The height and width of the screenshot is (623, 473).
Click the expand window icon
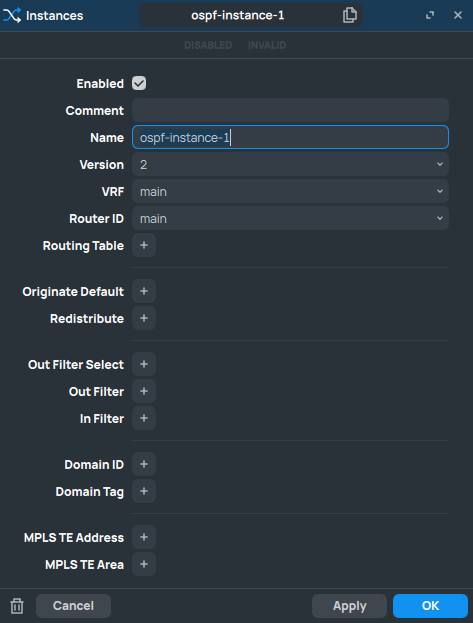[x=430, y=15]
